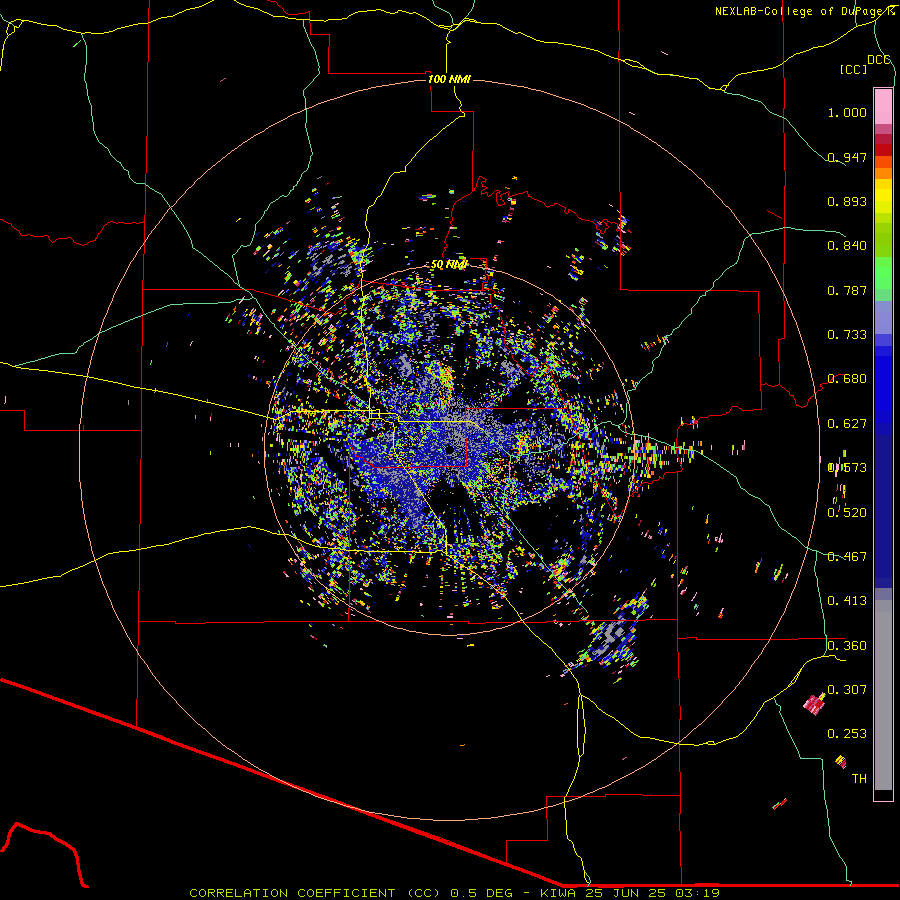Click the 0.947 color scale value
This screenshot has height=900, width=900.
coord(847,157)
